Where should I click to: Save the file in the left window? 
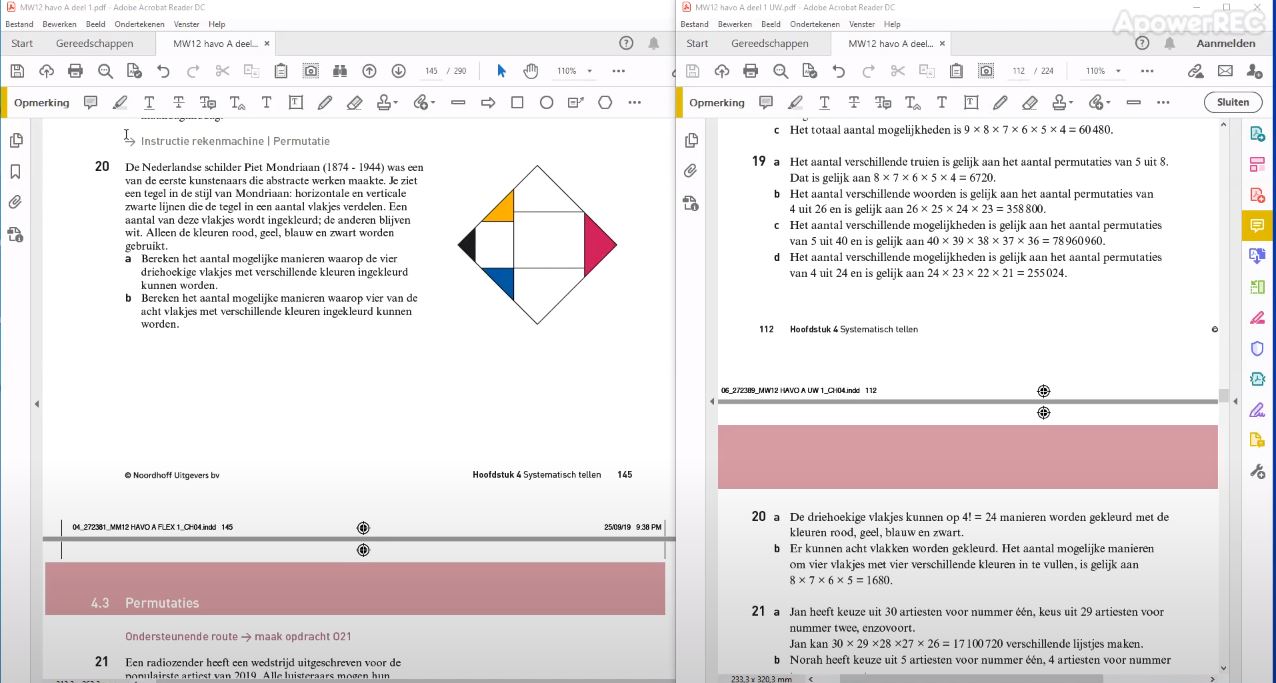(16, 71)
